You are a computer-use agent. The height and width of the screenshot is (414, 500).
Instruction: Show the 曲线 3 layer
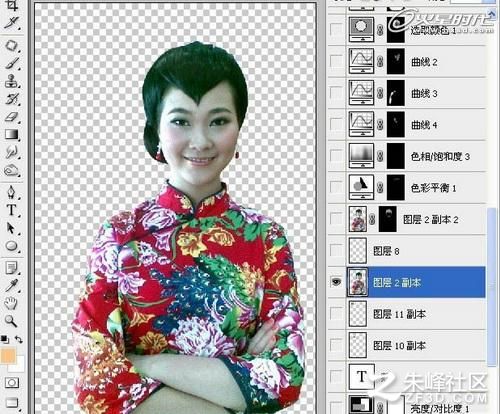pyautogui.click(x=336, y=93)
